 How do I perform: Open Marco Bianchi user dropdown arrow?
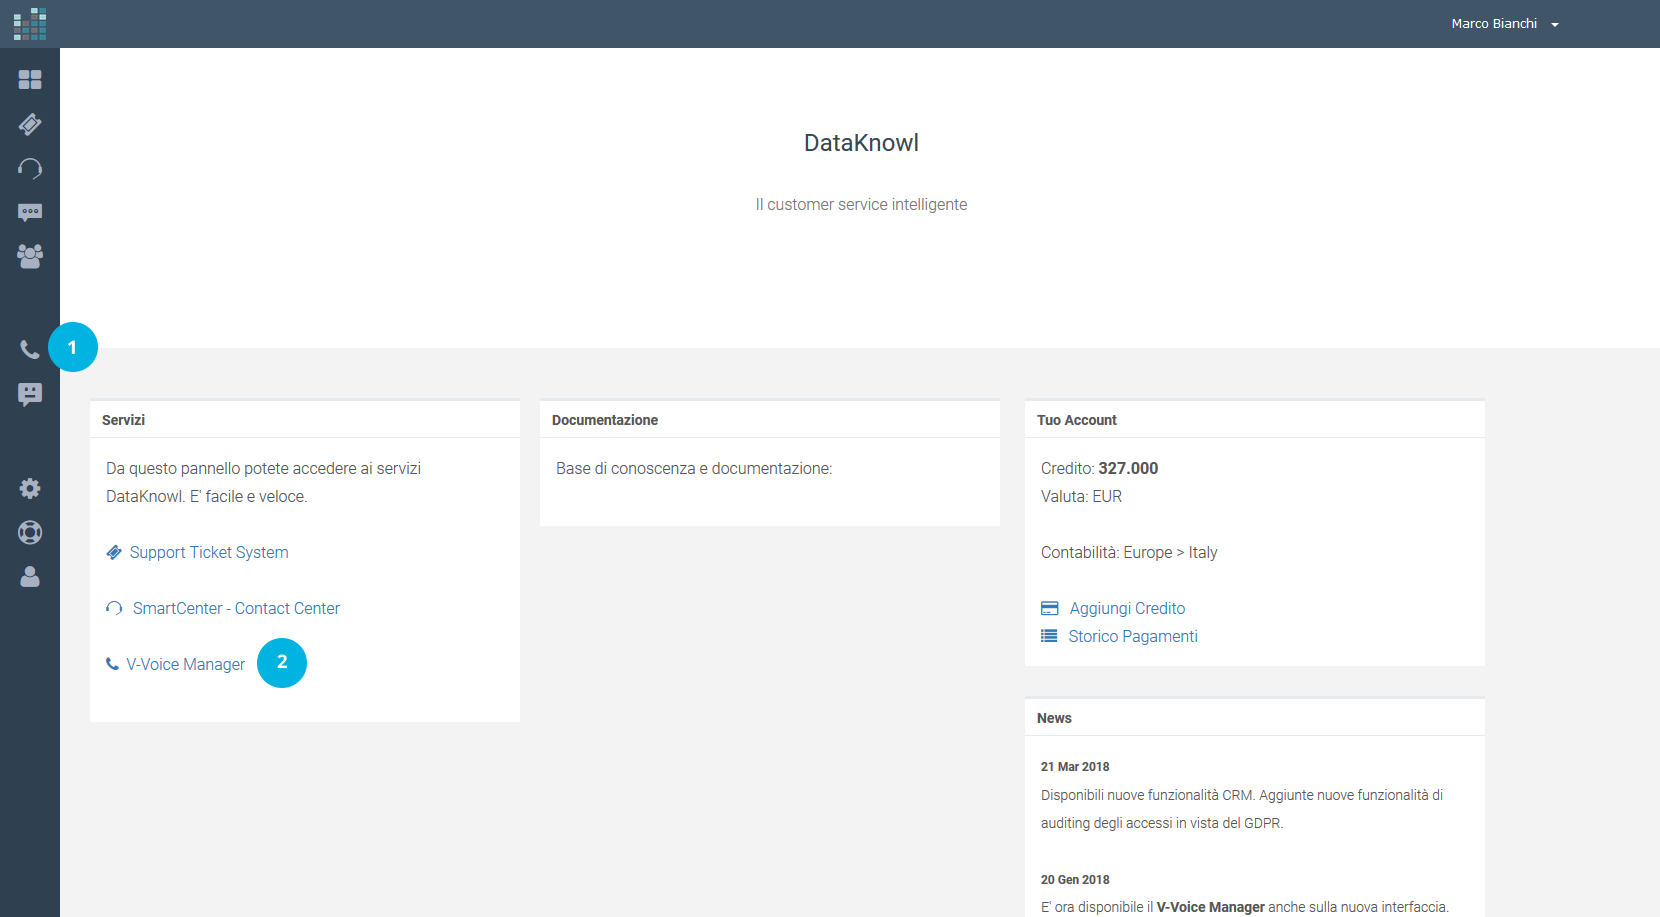(x=1555, y=25)
